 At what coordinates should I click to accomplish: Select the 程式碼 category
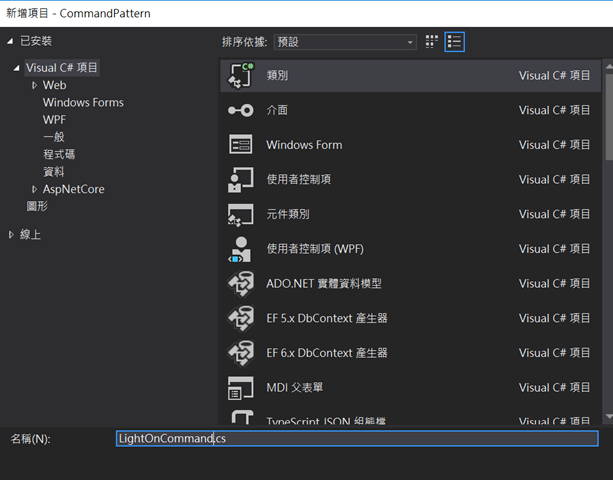click(x=59, y=154)
